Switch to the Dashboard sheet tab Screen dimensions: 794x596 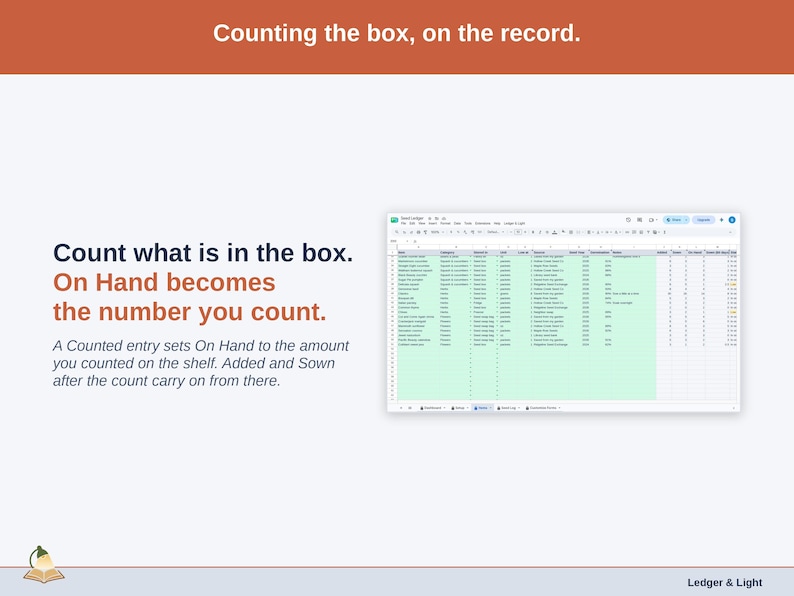pos(430,408)
